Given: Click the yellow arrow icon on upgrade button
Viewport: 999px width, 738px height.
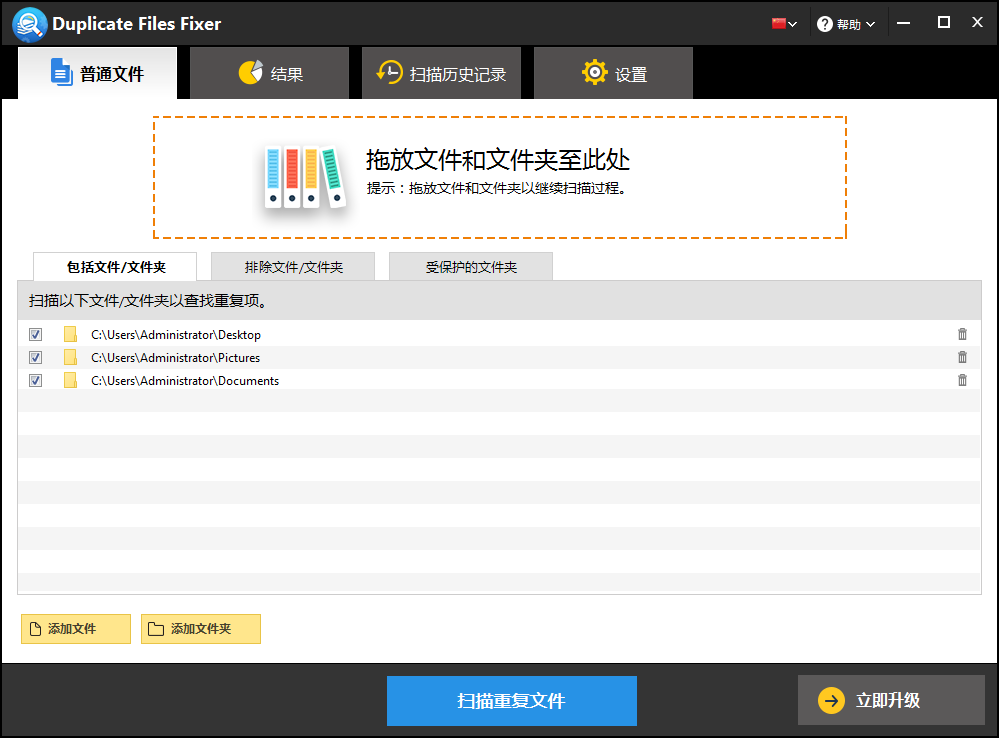Looking at the screenshot, I should tap(831, 700).
